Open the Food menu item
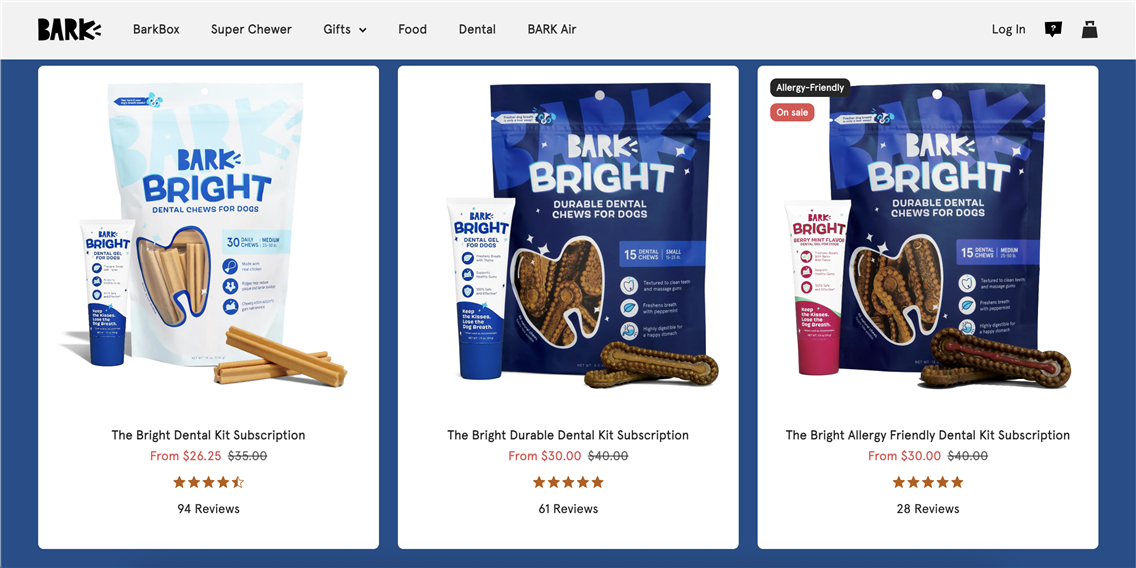This screenshot has height=568, width=1136. point(412,30)
